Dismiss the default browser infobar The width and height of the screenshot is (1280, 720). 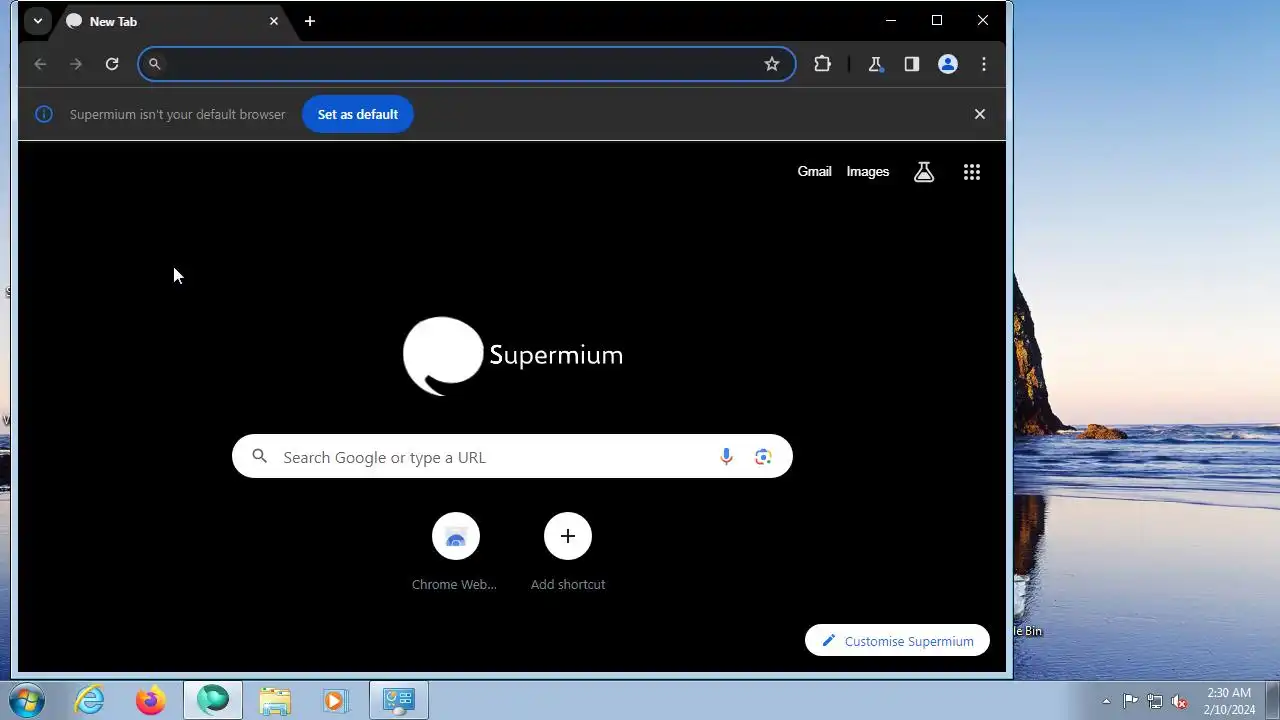[x=980, y=114]
